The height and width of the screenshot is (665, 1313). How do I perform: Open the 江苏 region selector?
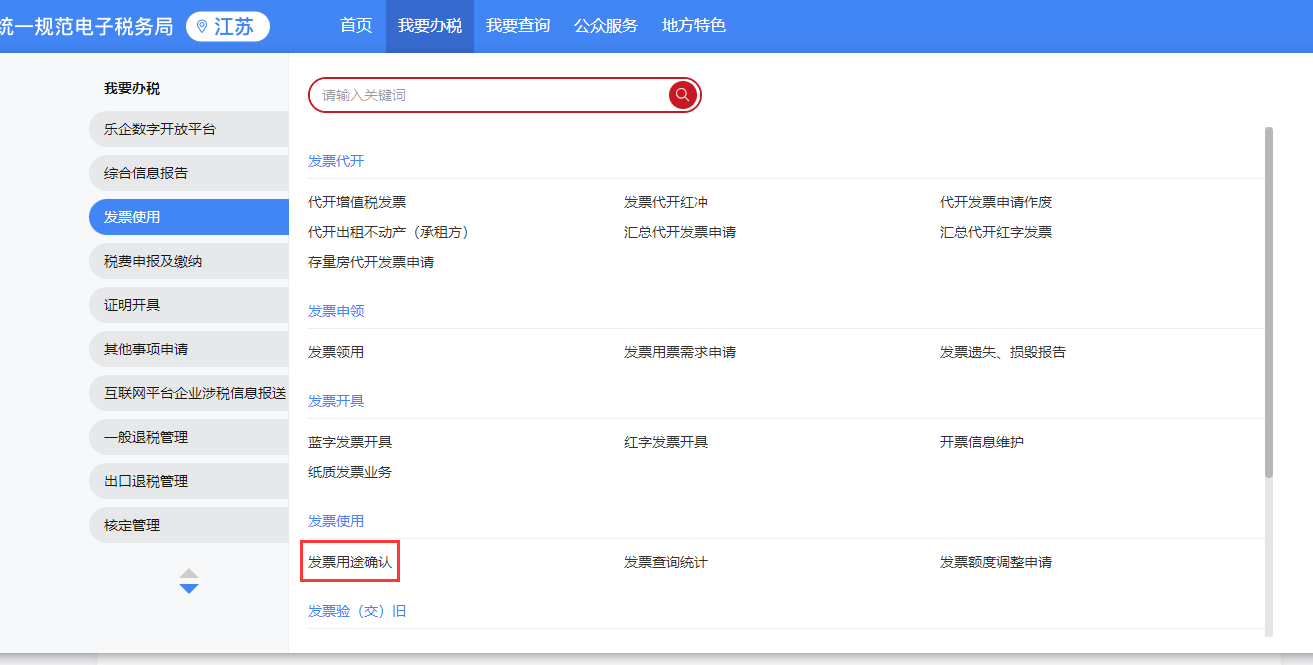click(228, 27)
